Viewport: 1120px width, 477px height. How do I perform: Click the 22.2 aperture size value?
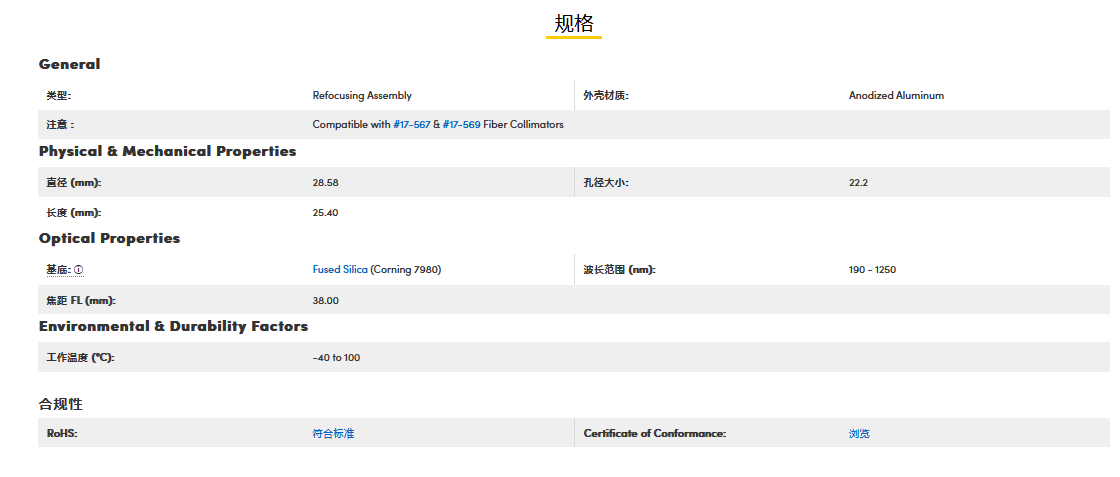pyautogui.click(x=858, y=183)
